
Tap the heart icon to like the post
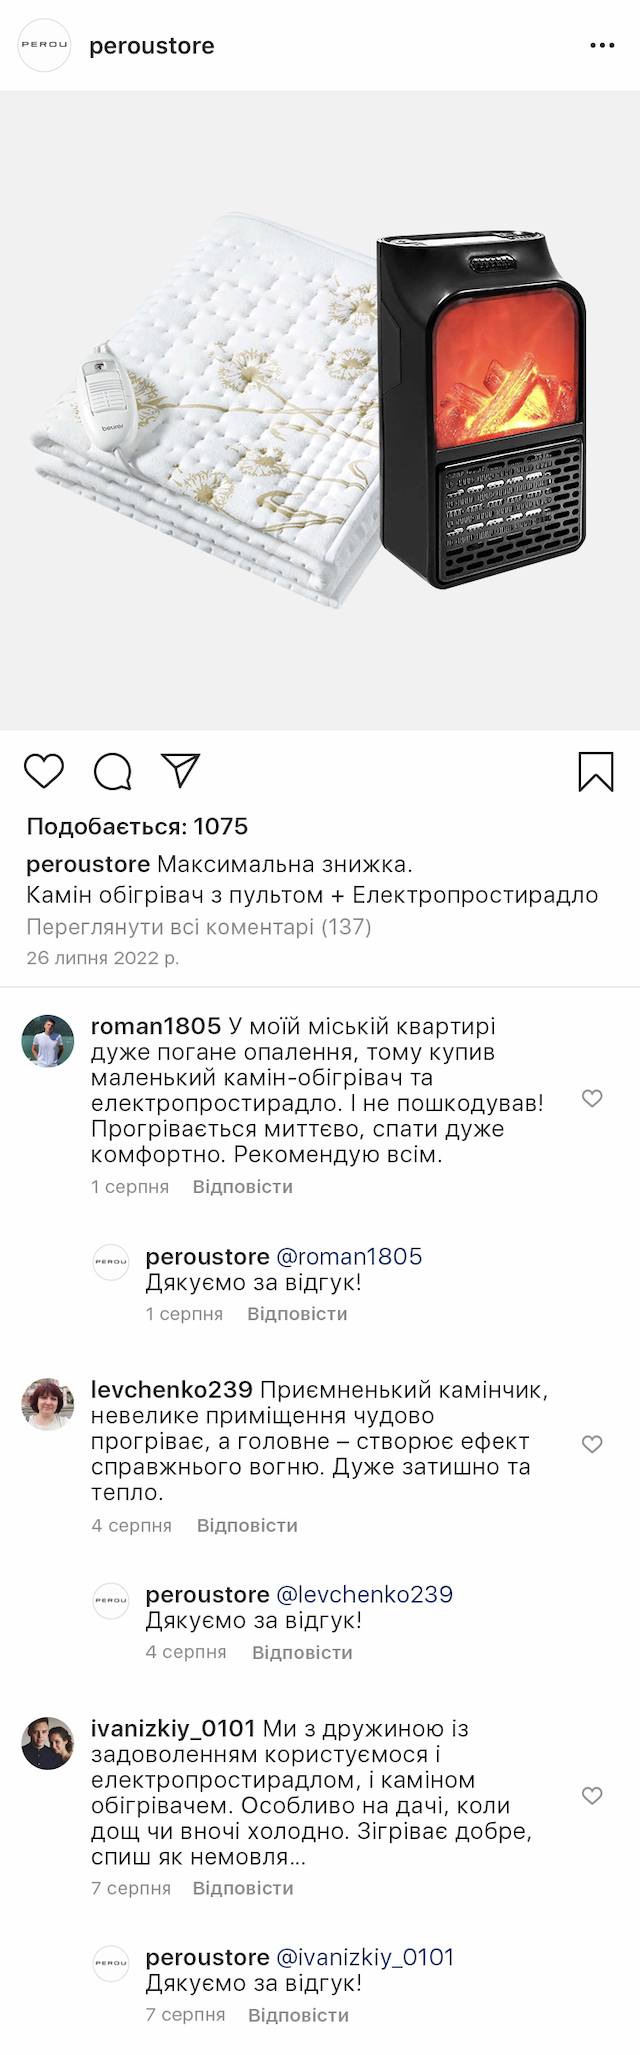pyautogui.click(x=44, y=771)
